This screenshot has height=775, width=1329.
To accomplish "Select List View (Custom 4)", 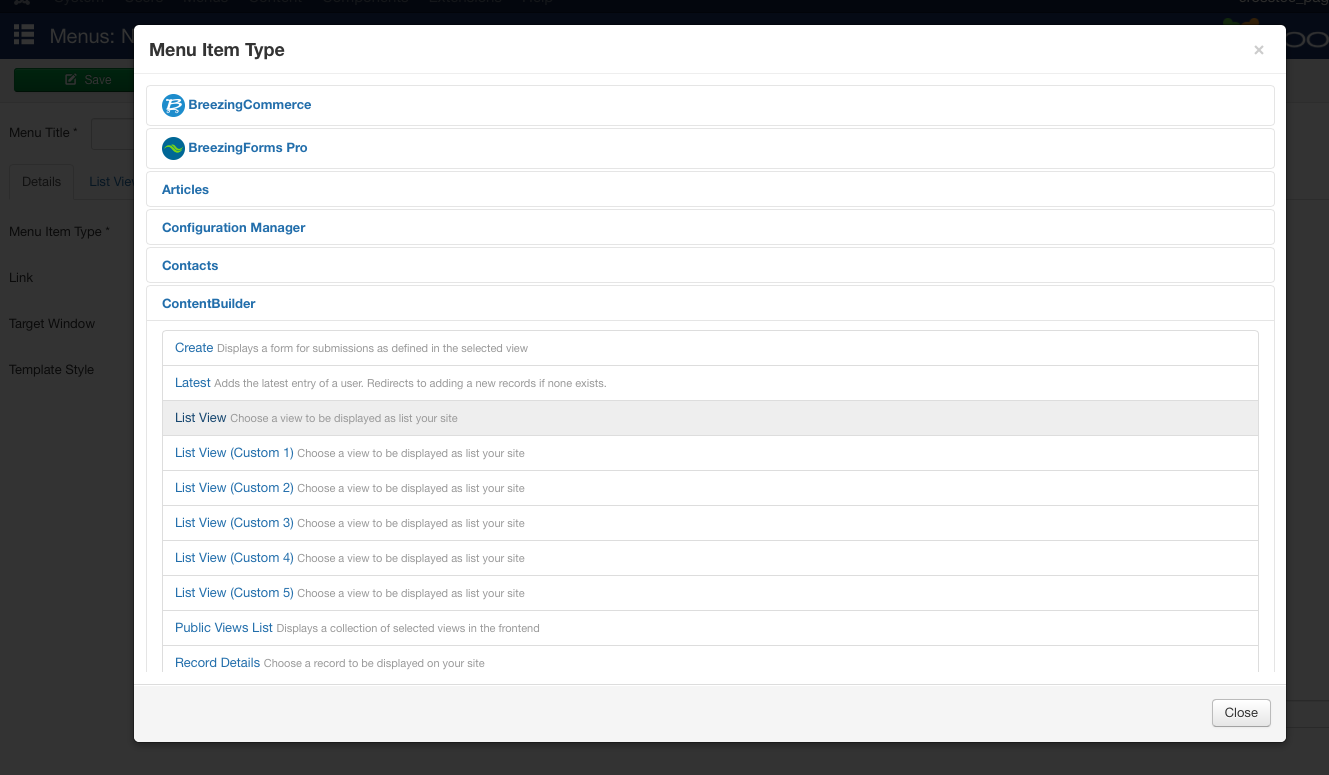I will (710, 558).
